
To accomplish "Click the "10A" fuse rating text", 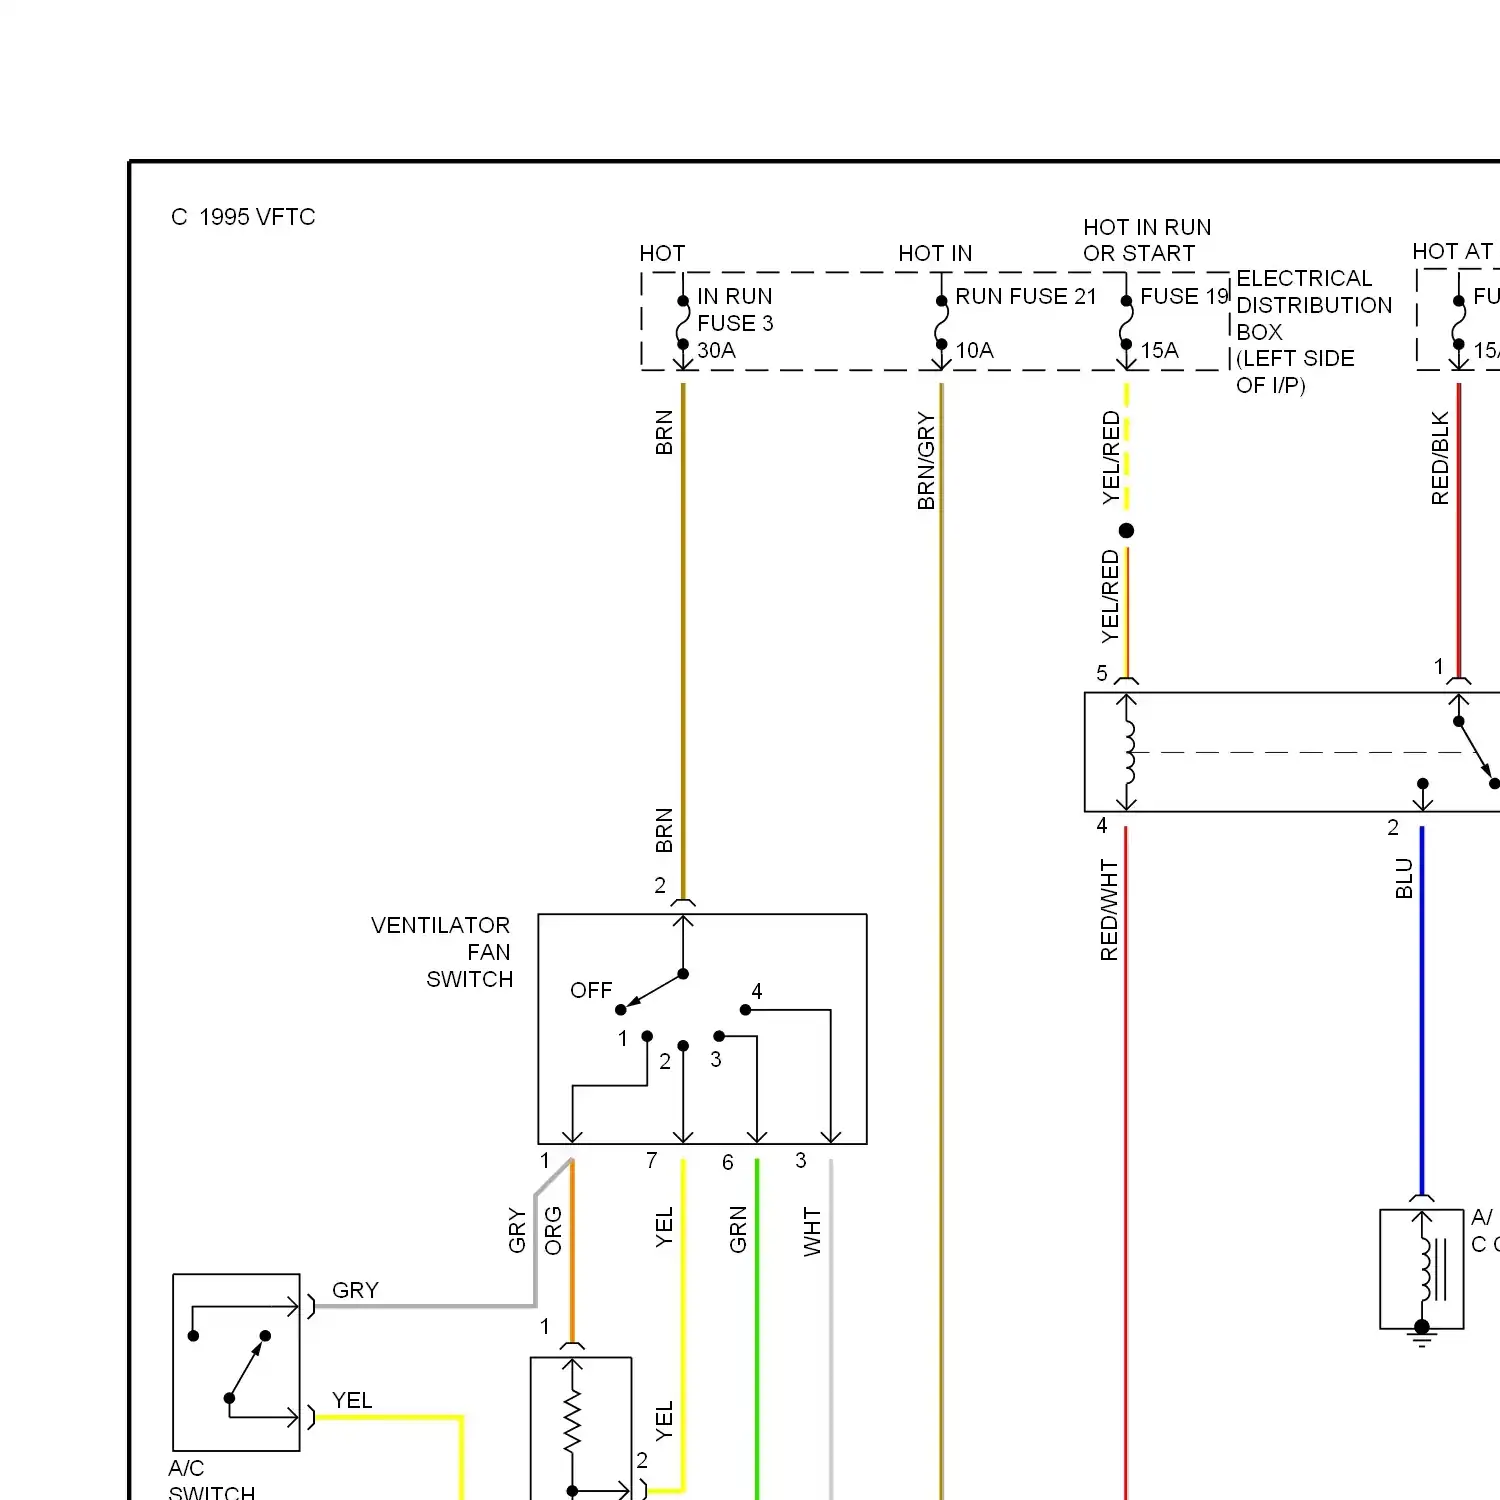I will 974,350.
